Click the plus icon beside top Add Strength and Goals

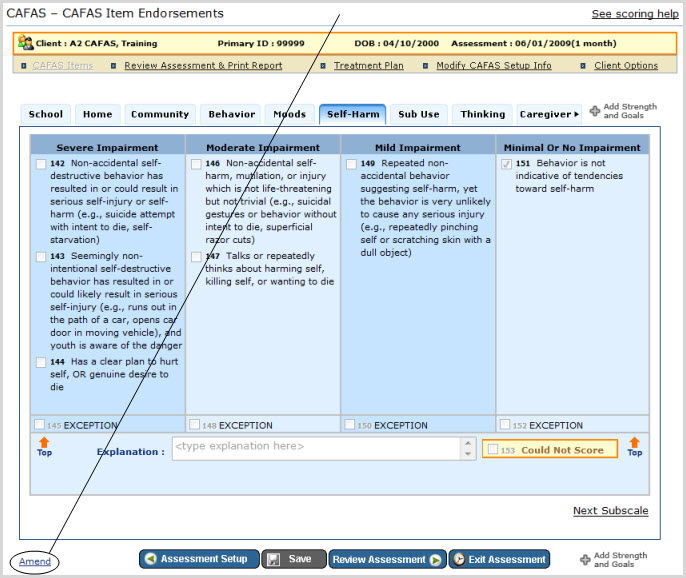595,111
